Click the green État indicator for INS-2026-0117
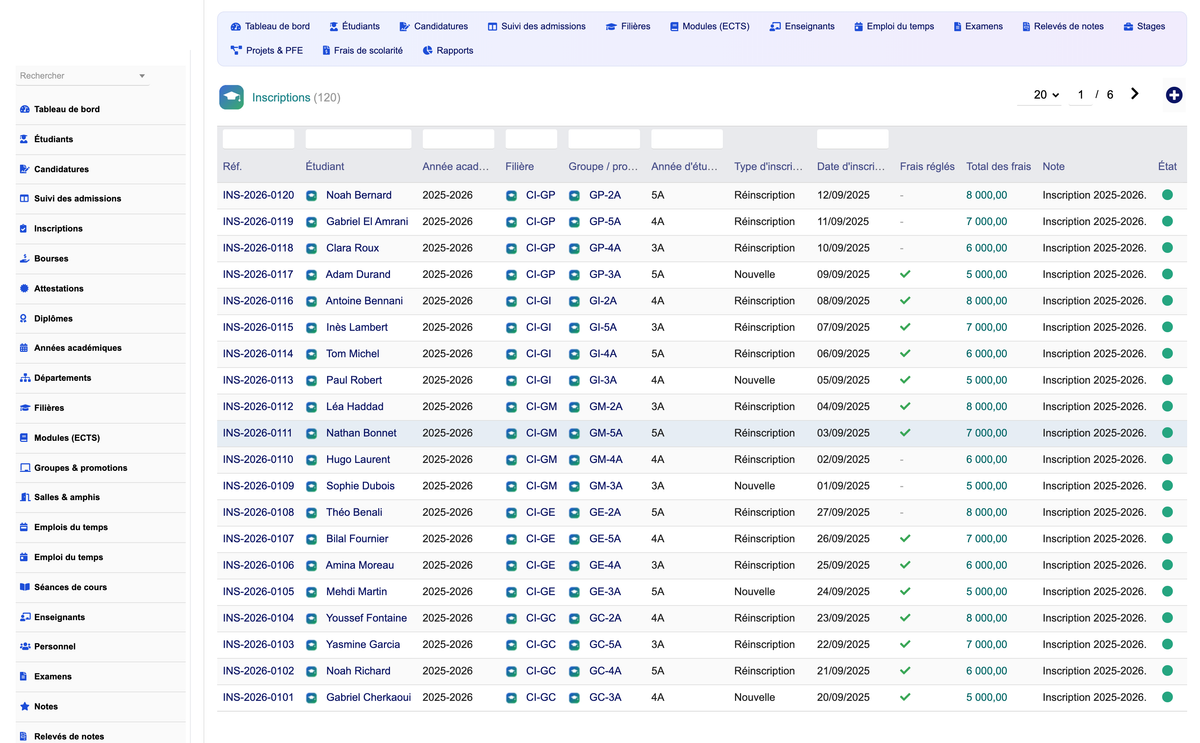Screen dimensions: 1200x743 [x=1167, y=274]
